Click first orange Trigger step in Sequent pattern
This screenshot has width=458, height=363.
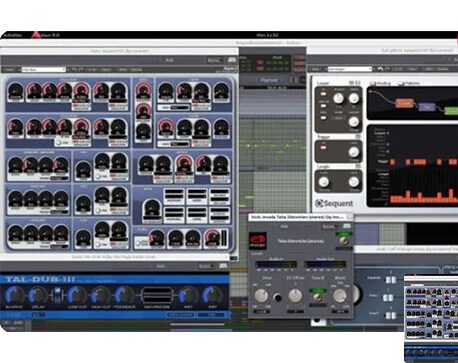click(392, 162)
